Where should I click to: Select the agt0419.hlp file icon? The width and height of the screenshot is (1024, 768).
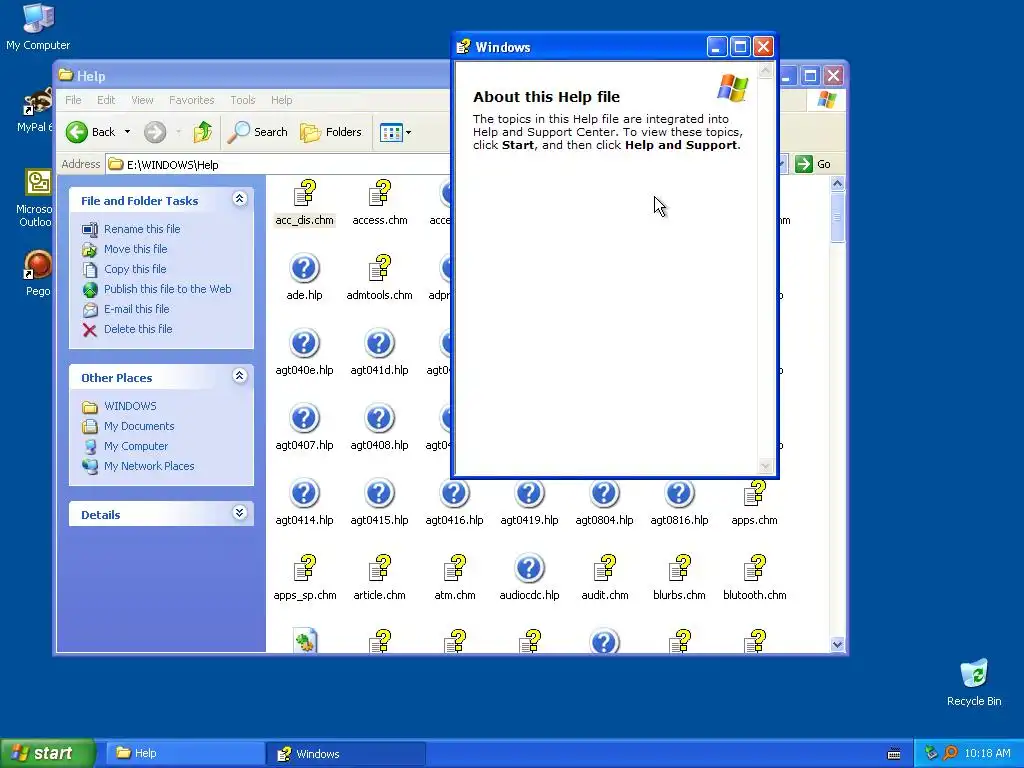point(530,494)
